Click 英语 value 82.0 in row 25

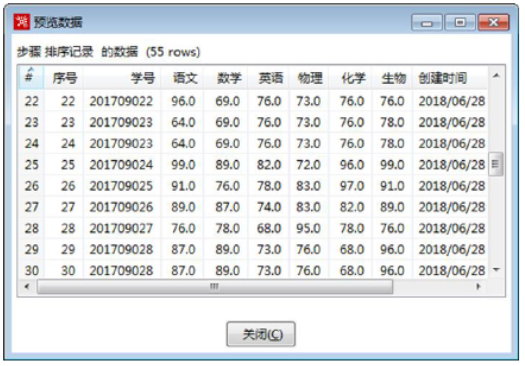click(x=269, y=165)
